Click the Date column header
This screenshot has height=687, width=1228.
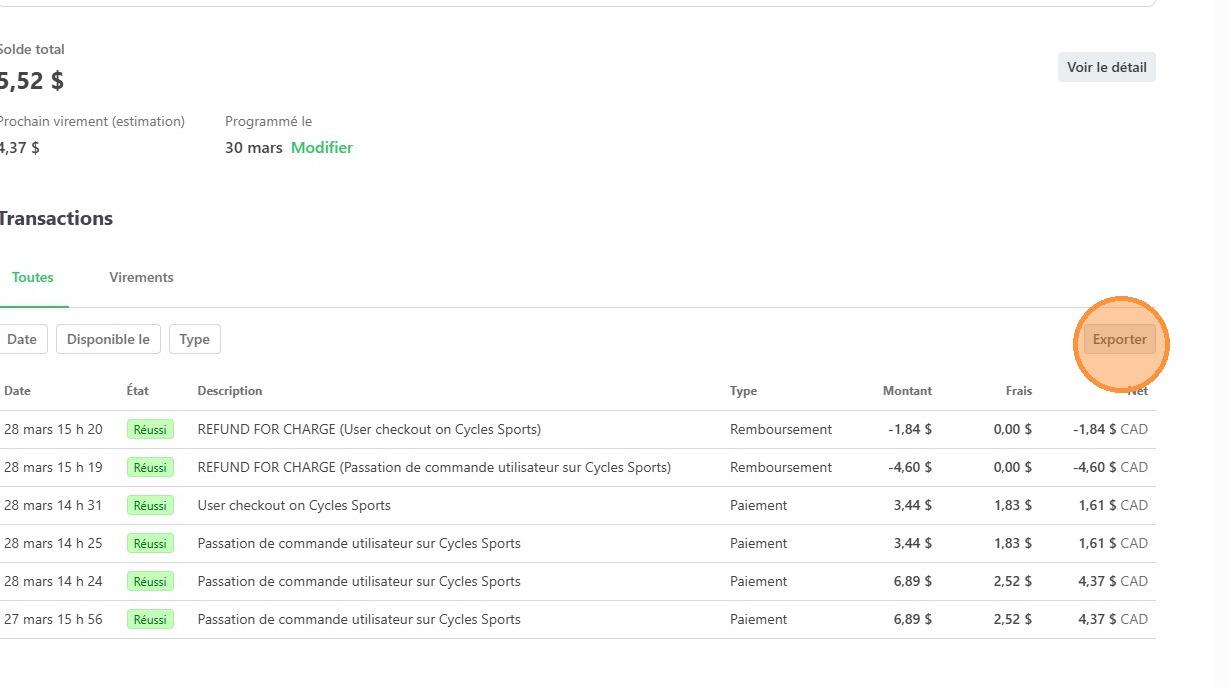(x=18, y=391)
